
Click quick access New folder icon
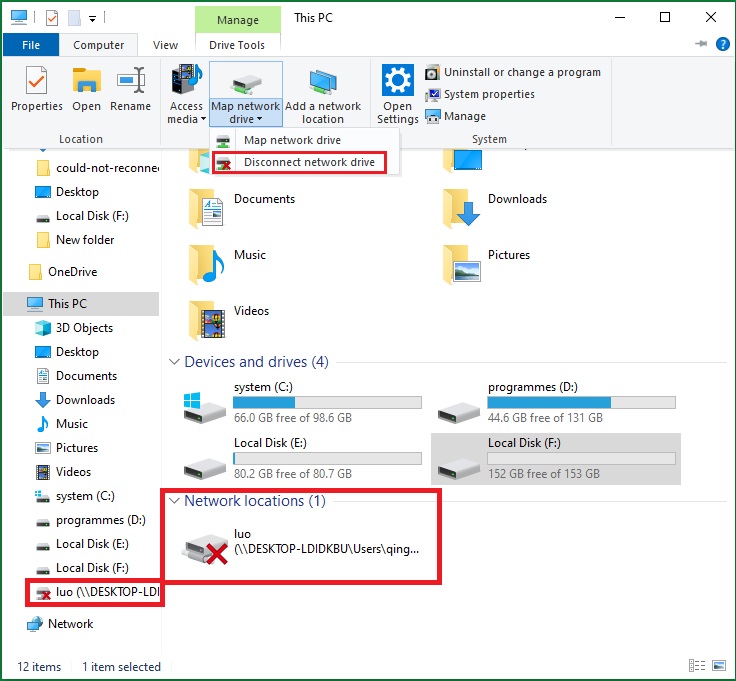[x=74, y=18]
